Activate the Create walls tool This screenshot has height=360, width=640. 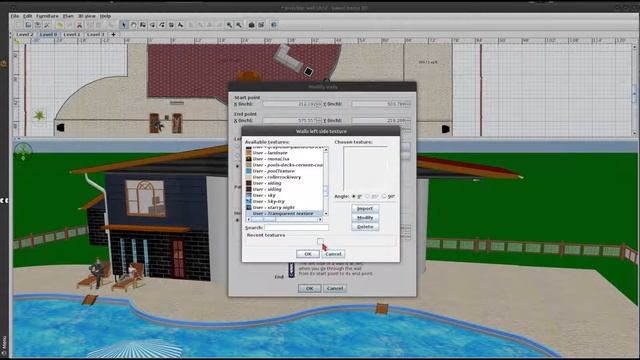pos(143,25)
